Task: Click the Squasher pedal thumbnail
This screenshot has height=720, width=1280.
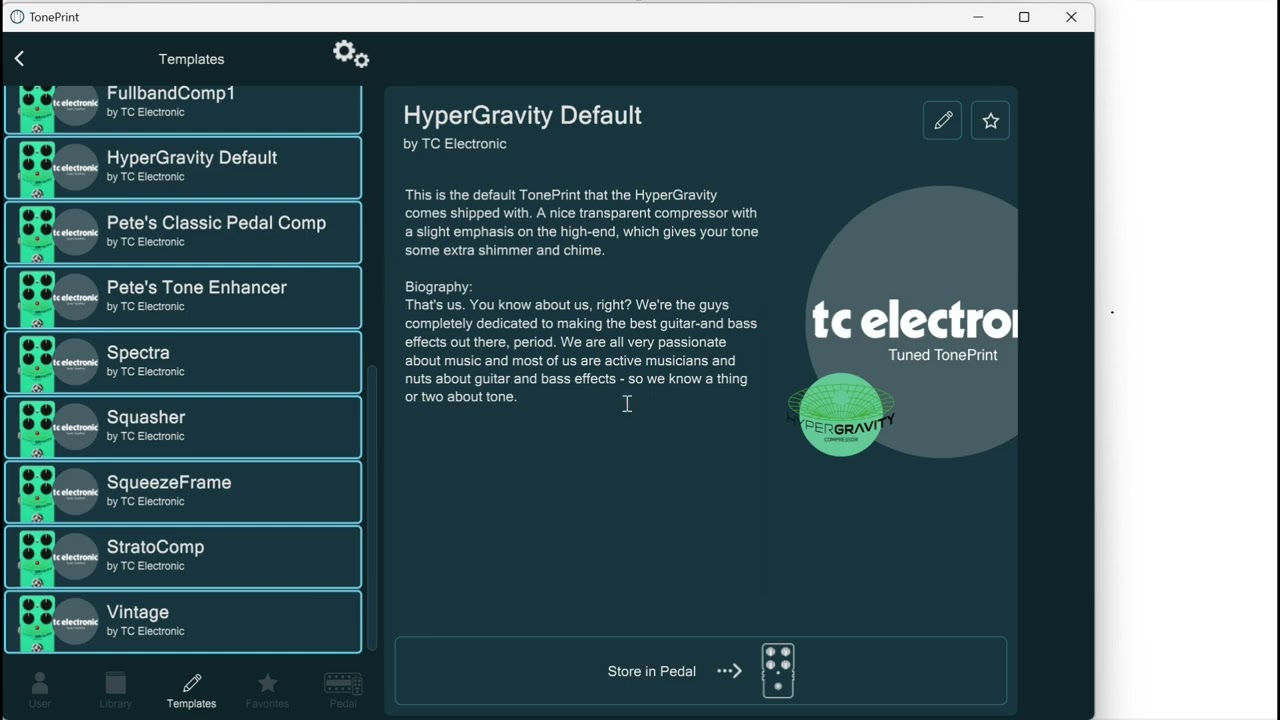Action: click(x=38, y=427)
